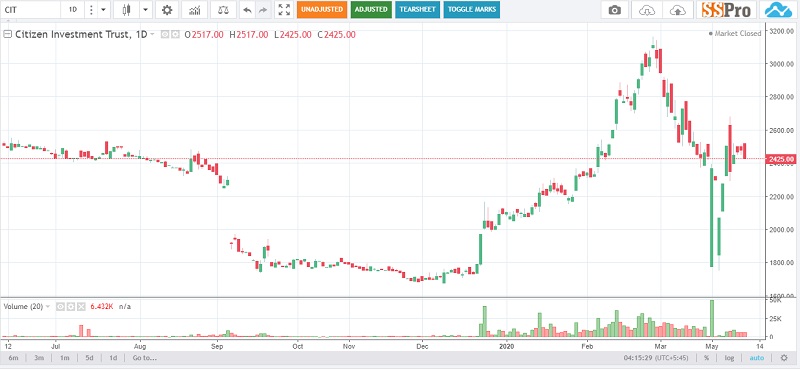Toggle main series visibility eye icon
Viewport: 800px width, 370px height.
(x=165, y=35)
